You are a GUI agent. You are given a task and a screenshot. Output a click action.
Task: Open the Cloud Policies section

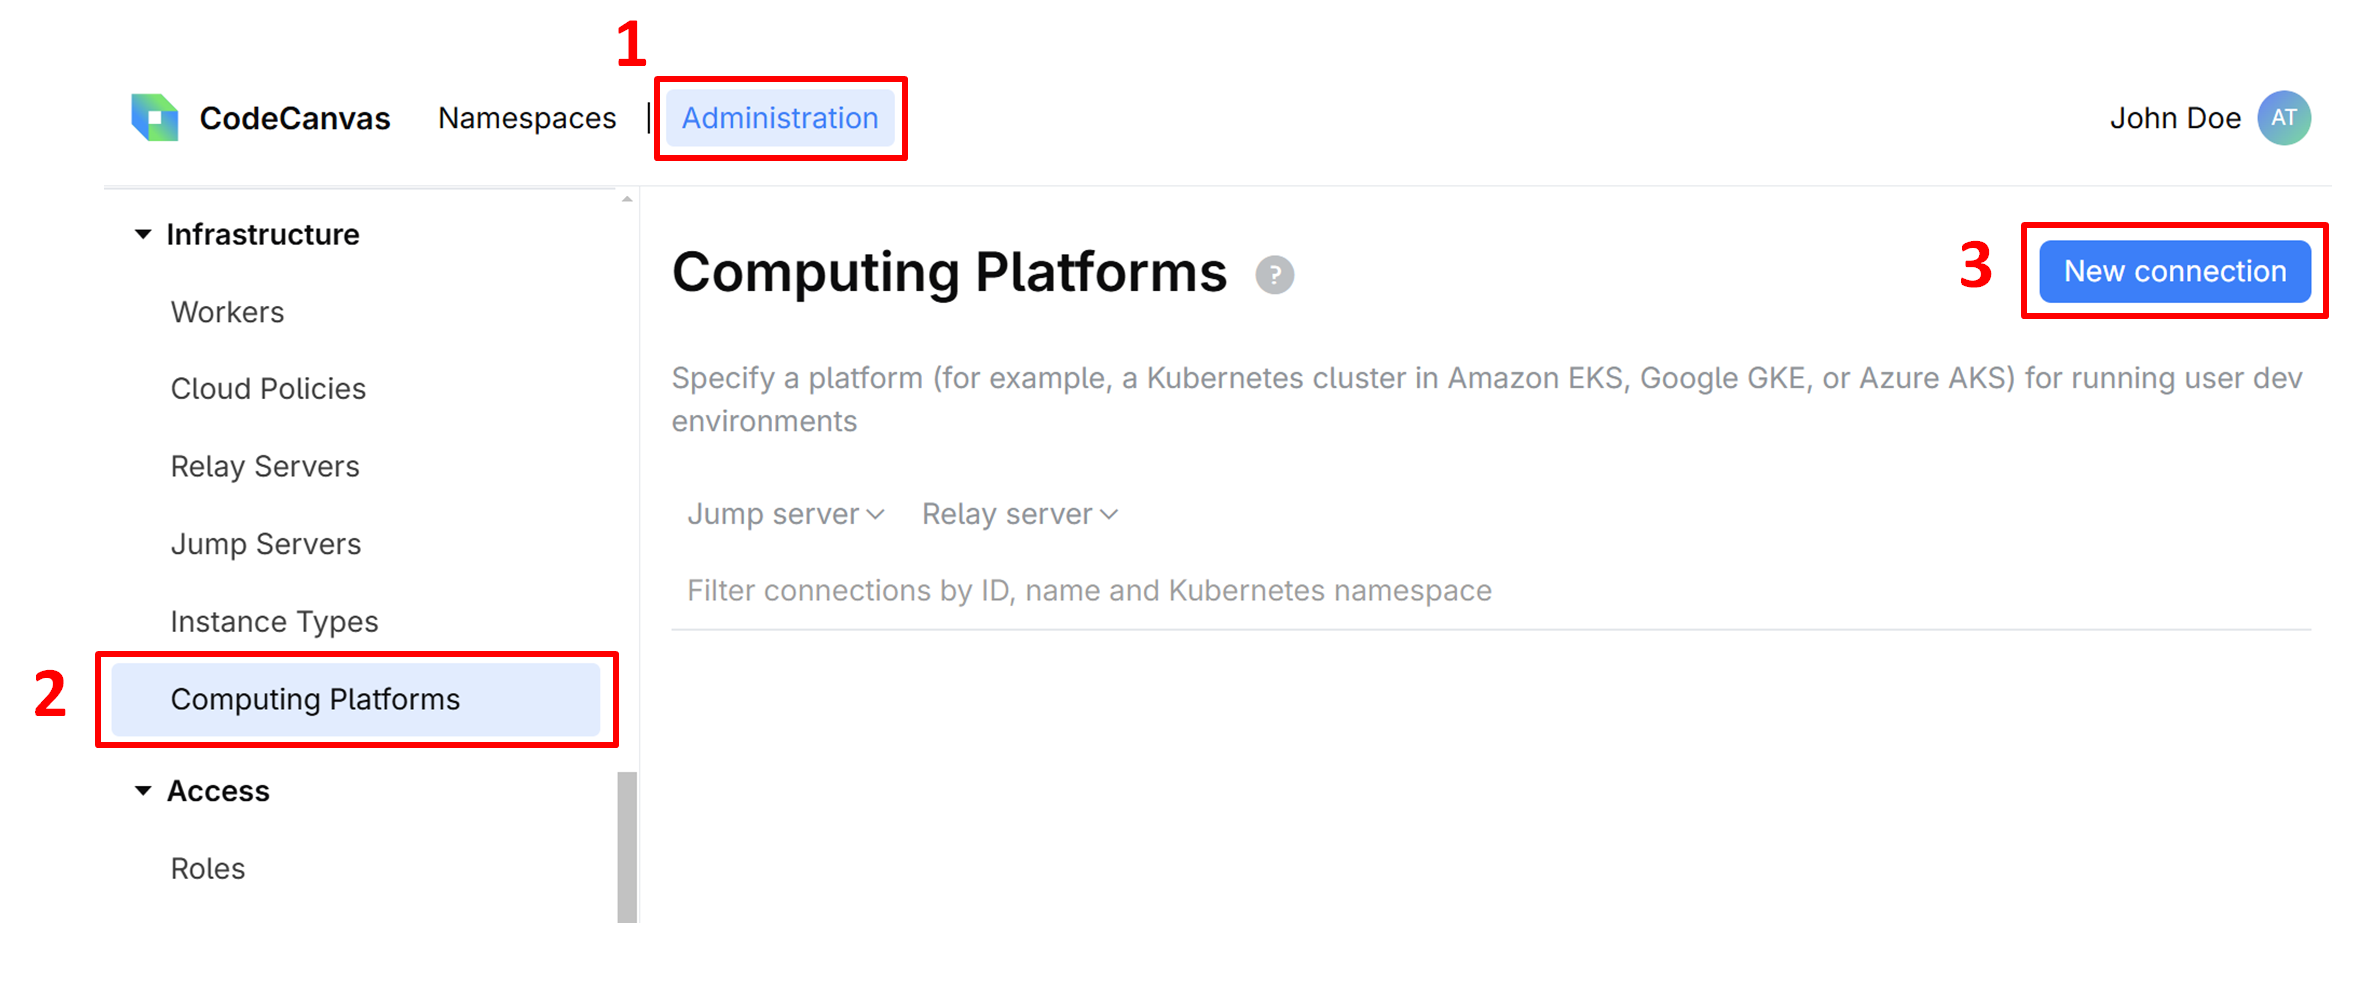pyautogui.click(x=268, y=388)
